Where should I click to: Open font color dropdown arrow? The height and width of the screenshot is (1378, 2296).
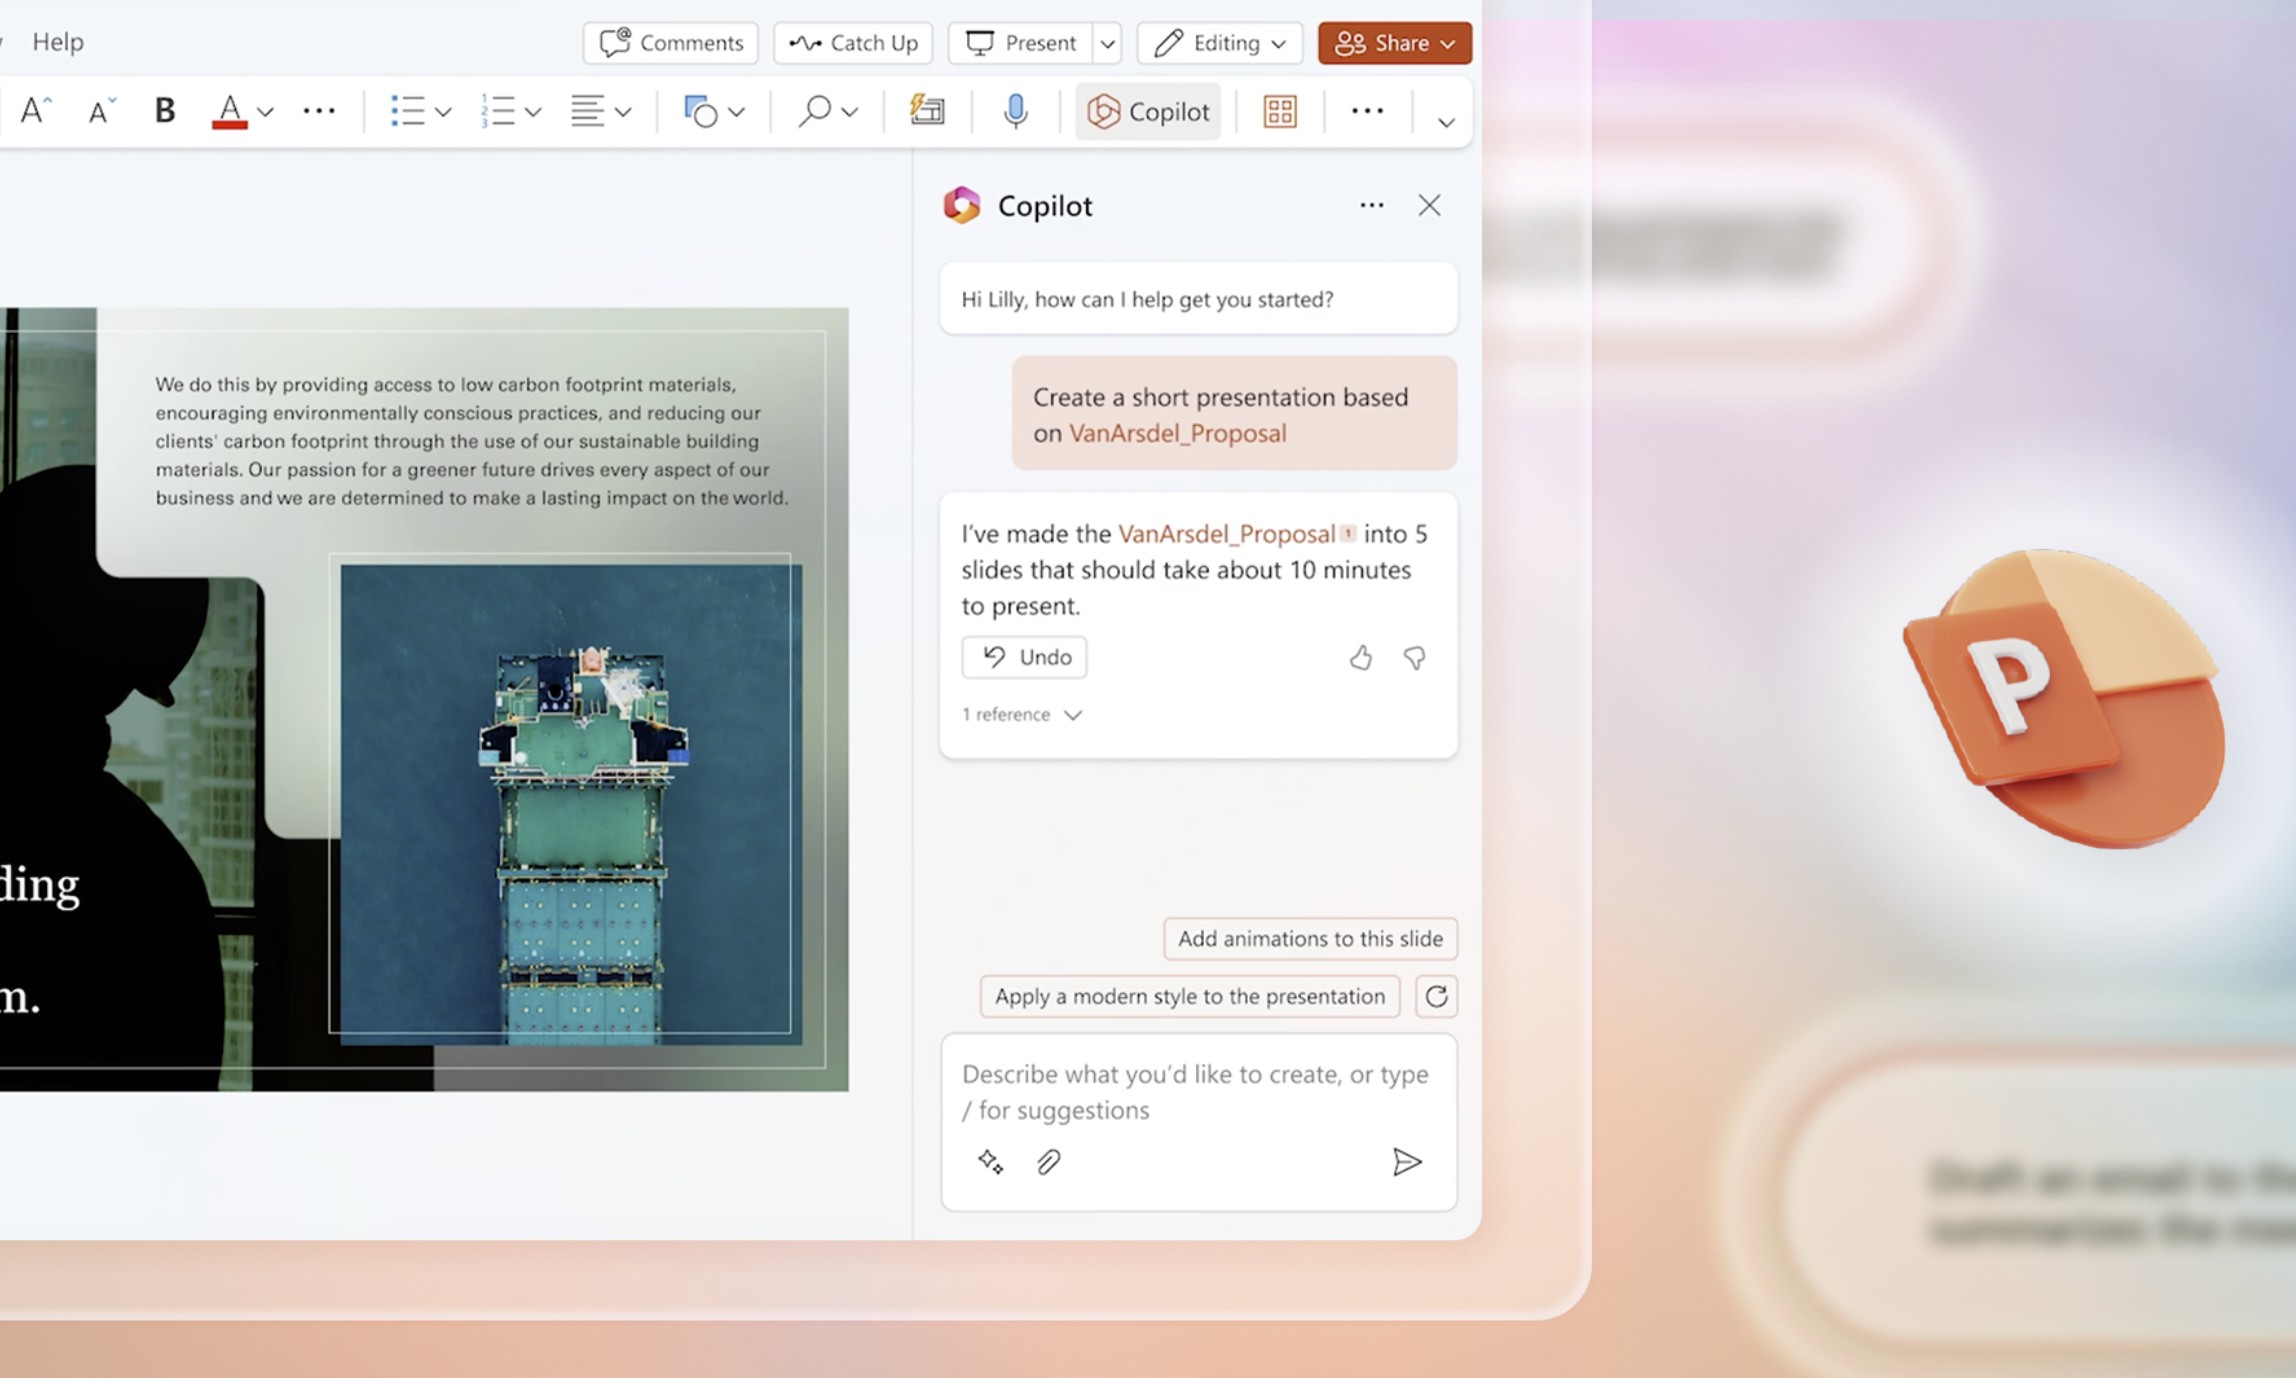click(266, 112)
